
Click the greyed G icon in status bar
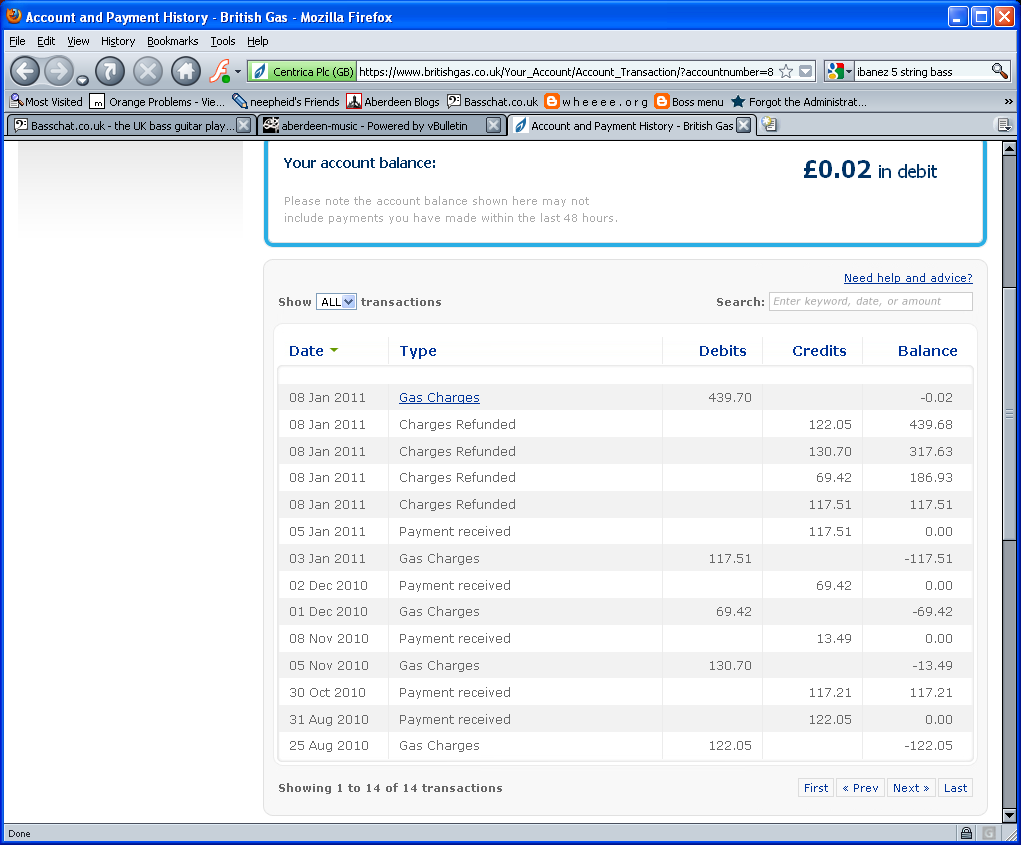pyautogui.click(x=989, y=833)
